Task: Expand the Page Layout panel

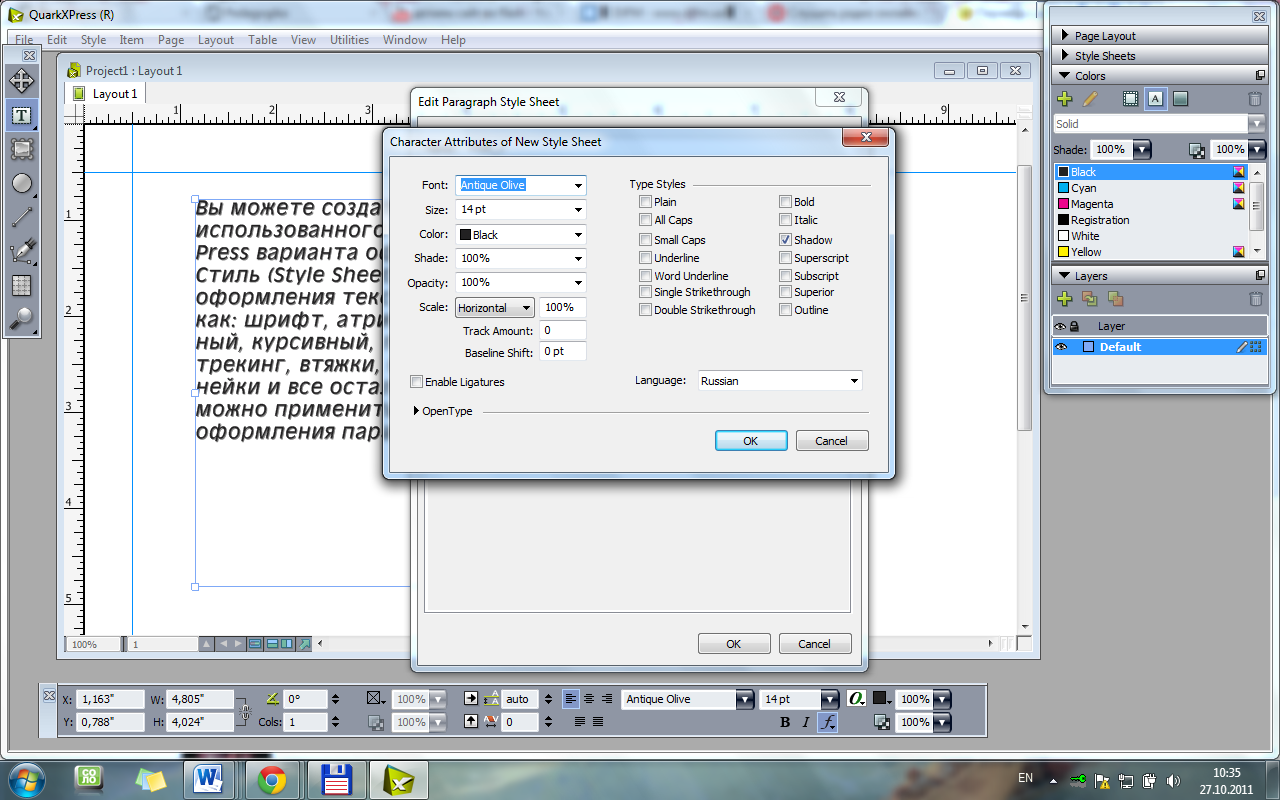Action: click(x=1066, y=36)
